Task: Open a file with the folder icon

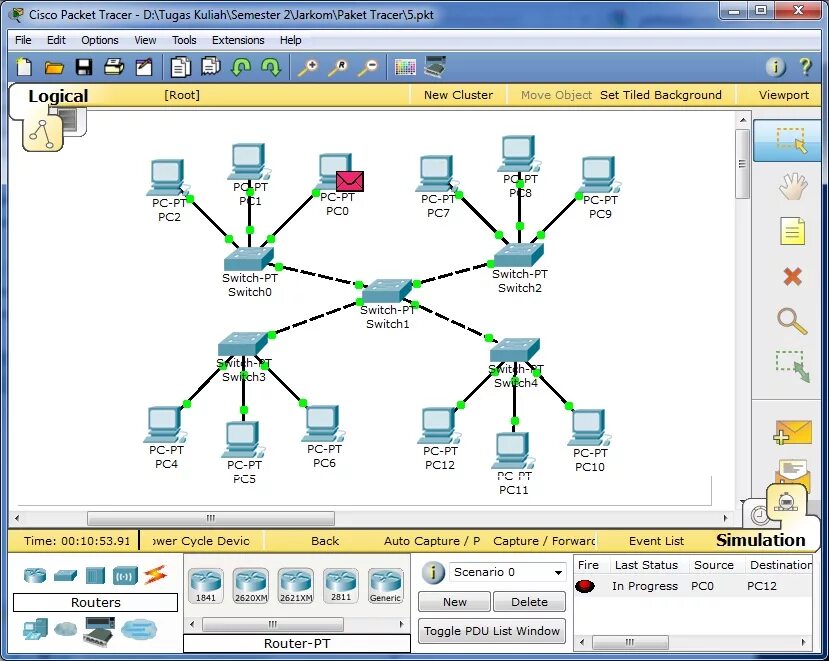Action: [54, 68]
